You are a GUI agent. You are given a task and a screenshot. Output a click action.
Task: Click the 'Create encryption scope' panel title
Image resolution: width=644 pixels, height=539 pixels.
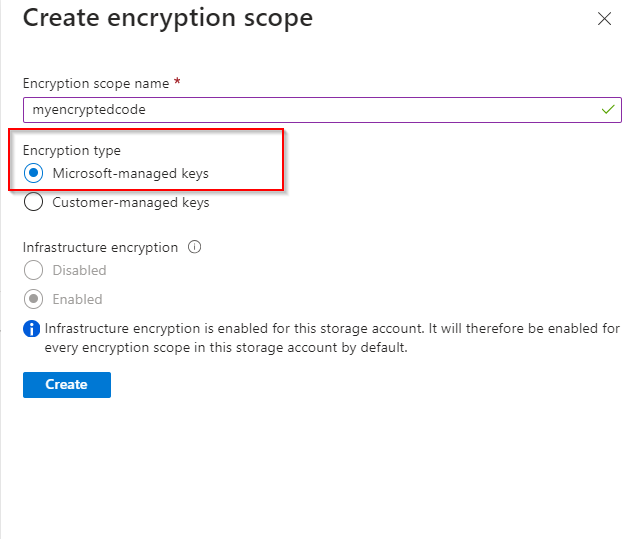167,18
